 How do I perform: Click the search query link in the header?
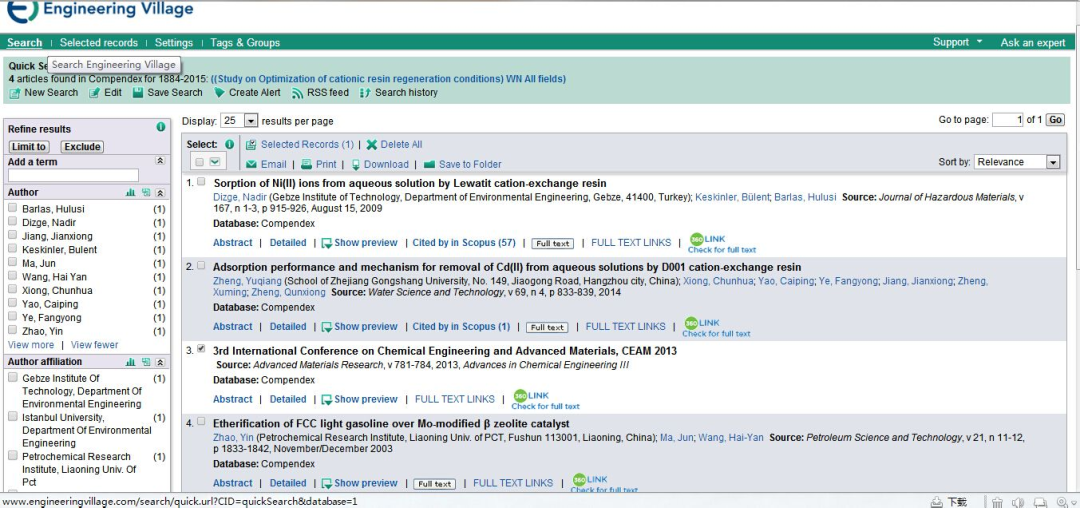tap(388, 79)
